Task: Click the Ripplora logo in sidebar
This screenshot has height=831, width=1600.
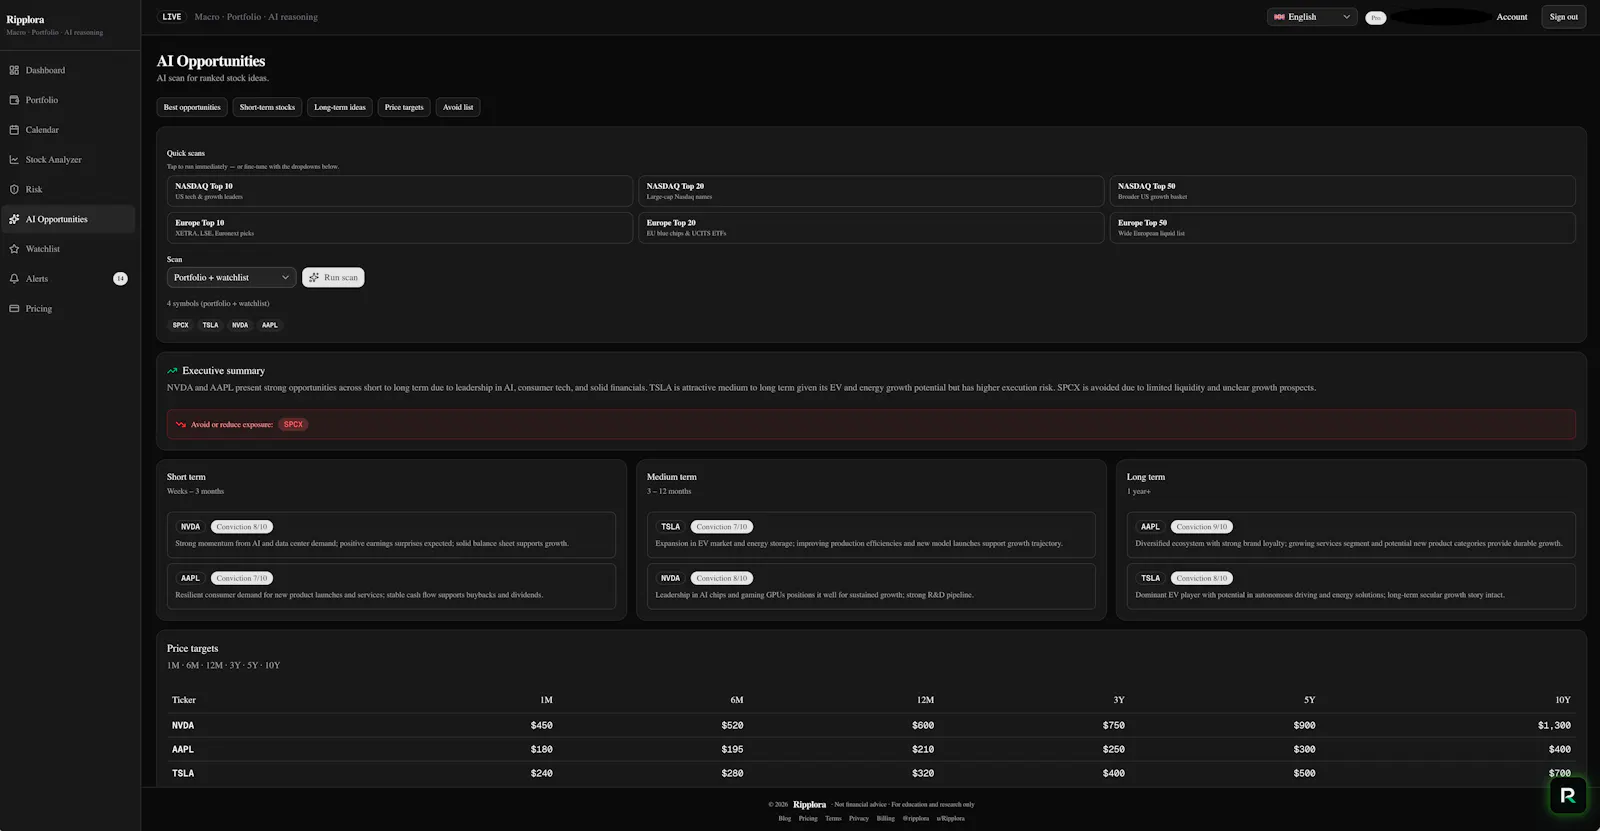Action: [x=25, y=20]
